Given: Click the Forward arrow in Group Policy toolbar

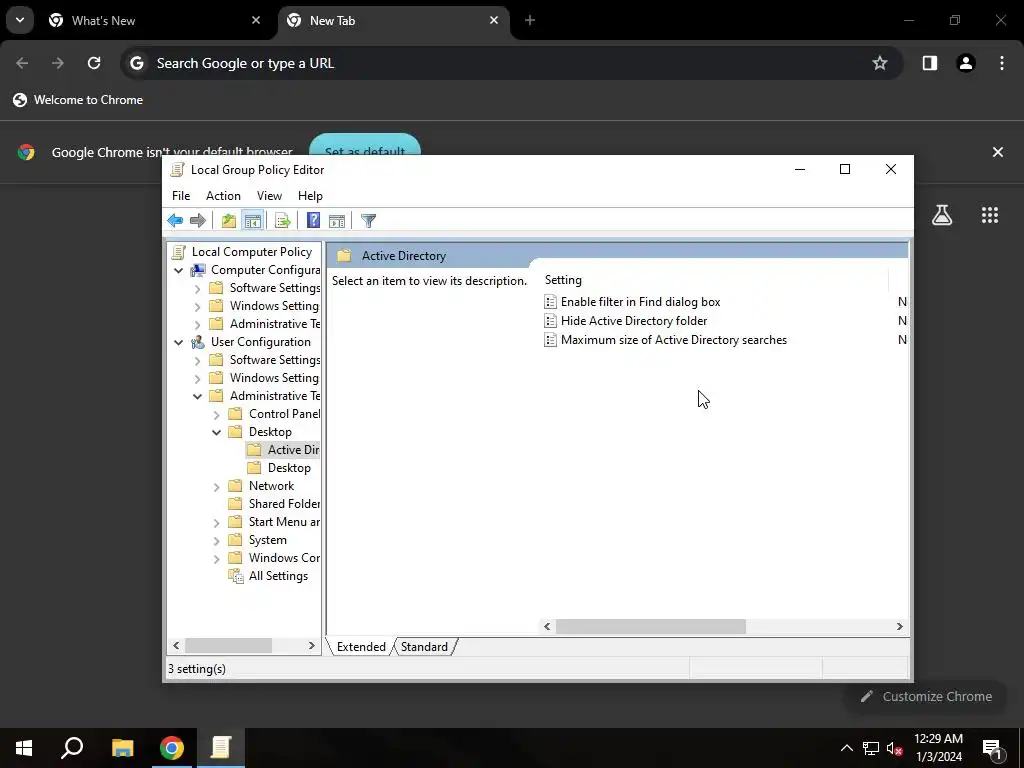Looking at the screenshot, I should coord(197,221).
